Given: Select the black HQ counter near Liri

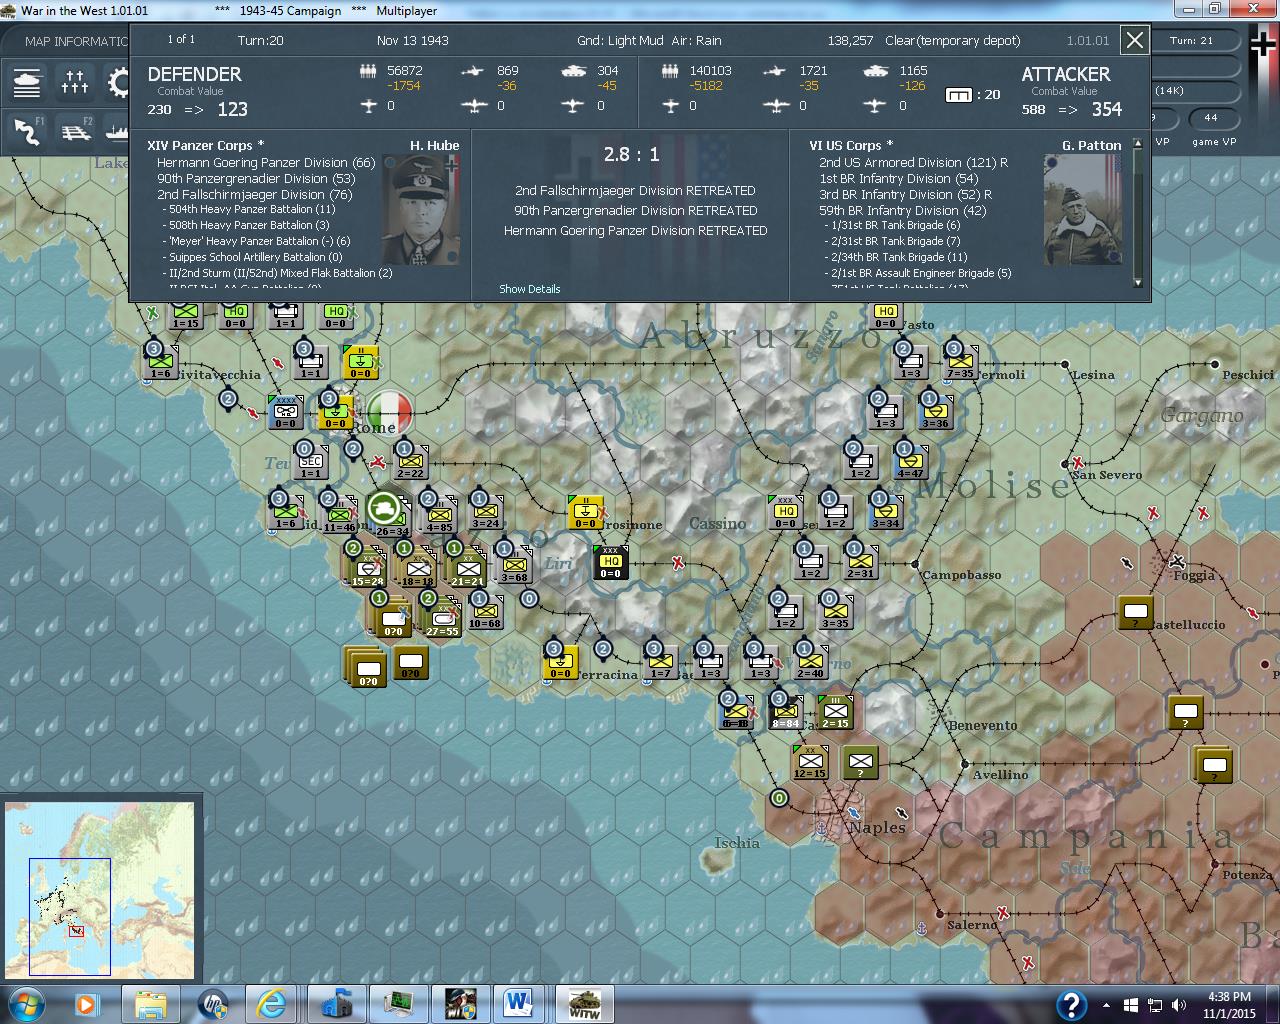Looking at the screenshot, I should tap(610, 562).
